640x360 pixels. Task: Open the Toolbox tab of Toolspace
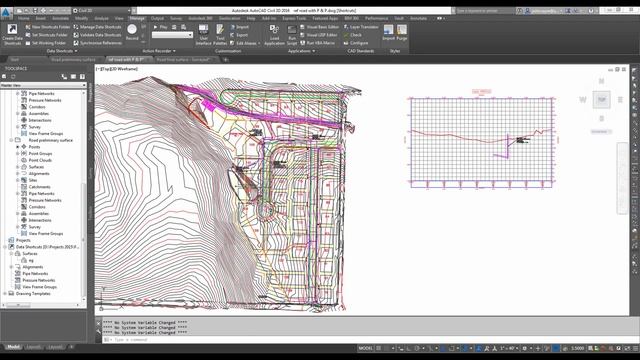91,213
